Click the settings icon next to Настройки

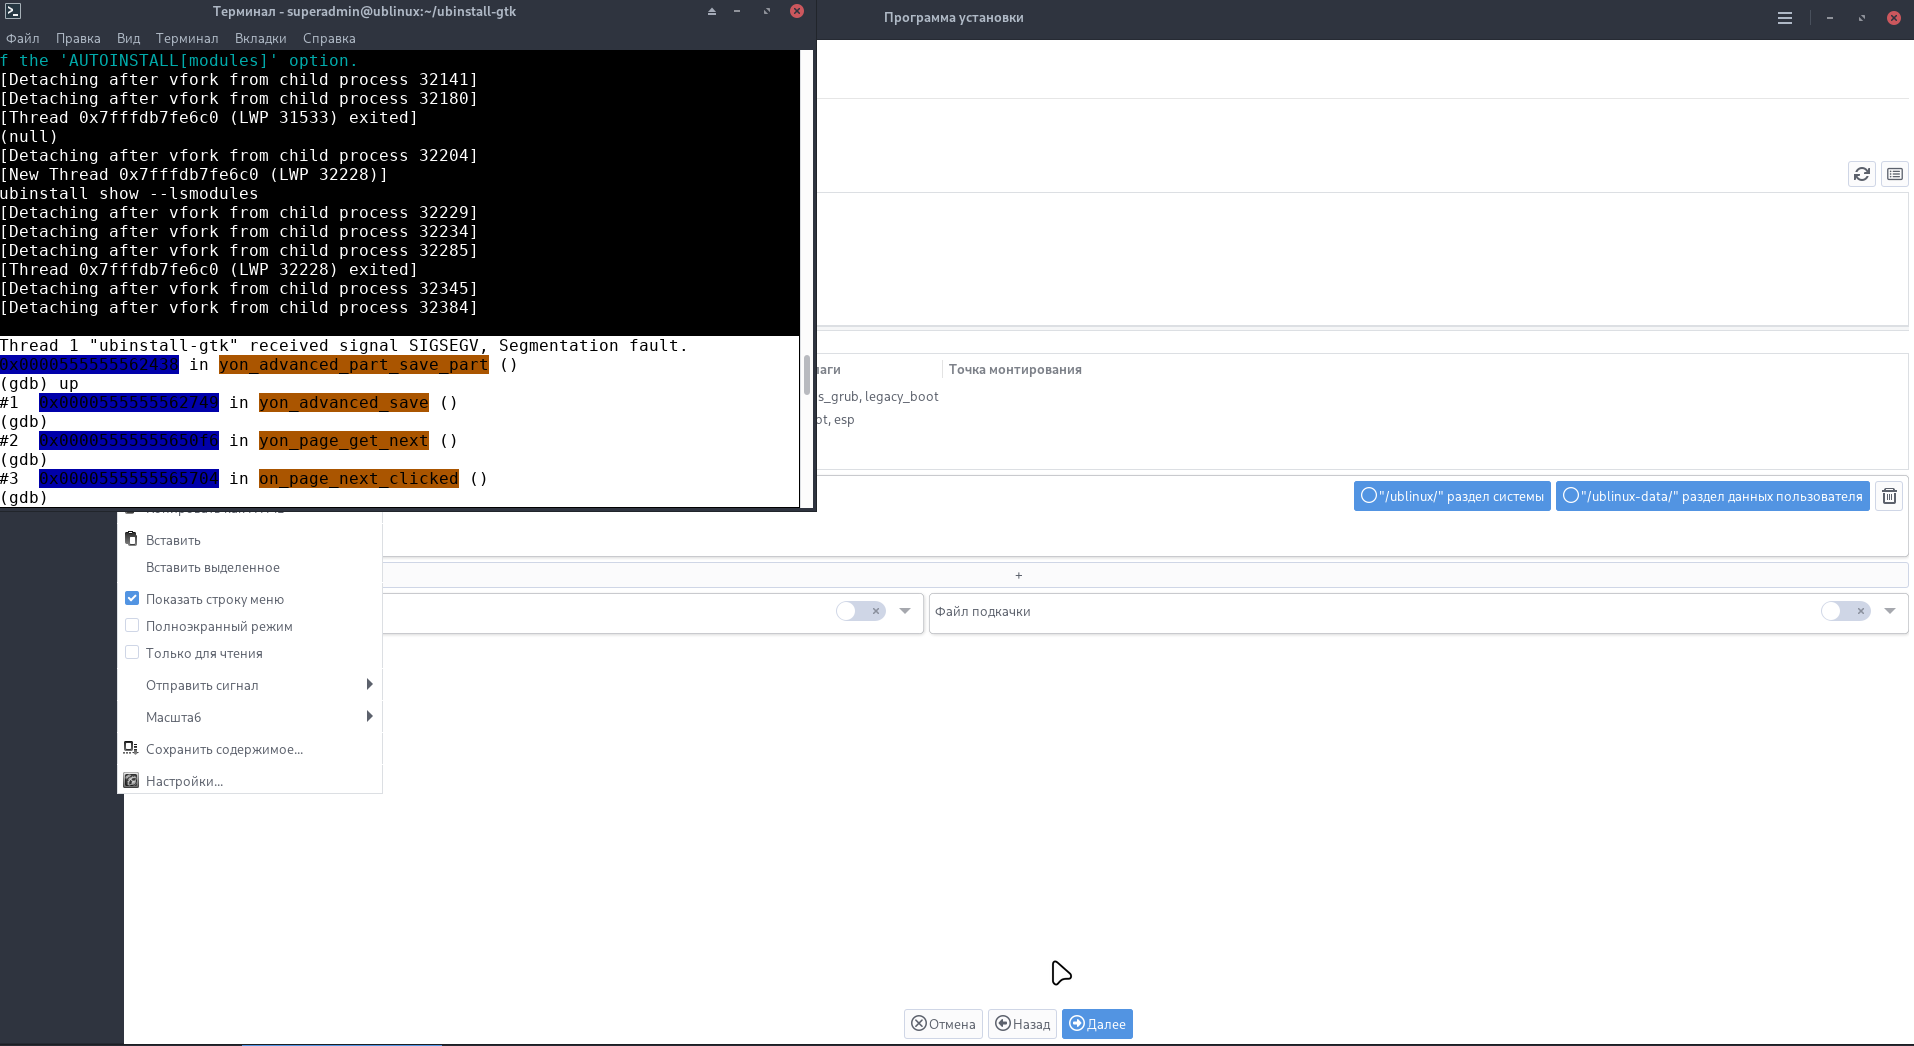[131, 780]
